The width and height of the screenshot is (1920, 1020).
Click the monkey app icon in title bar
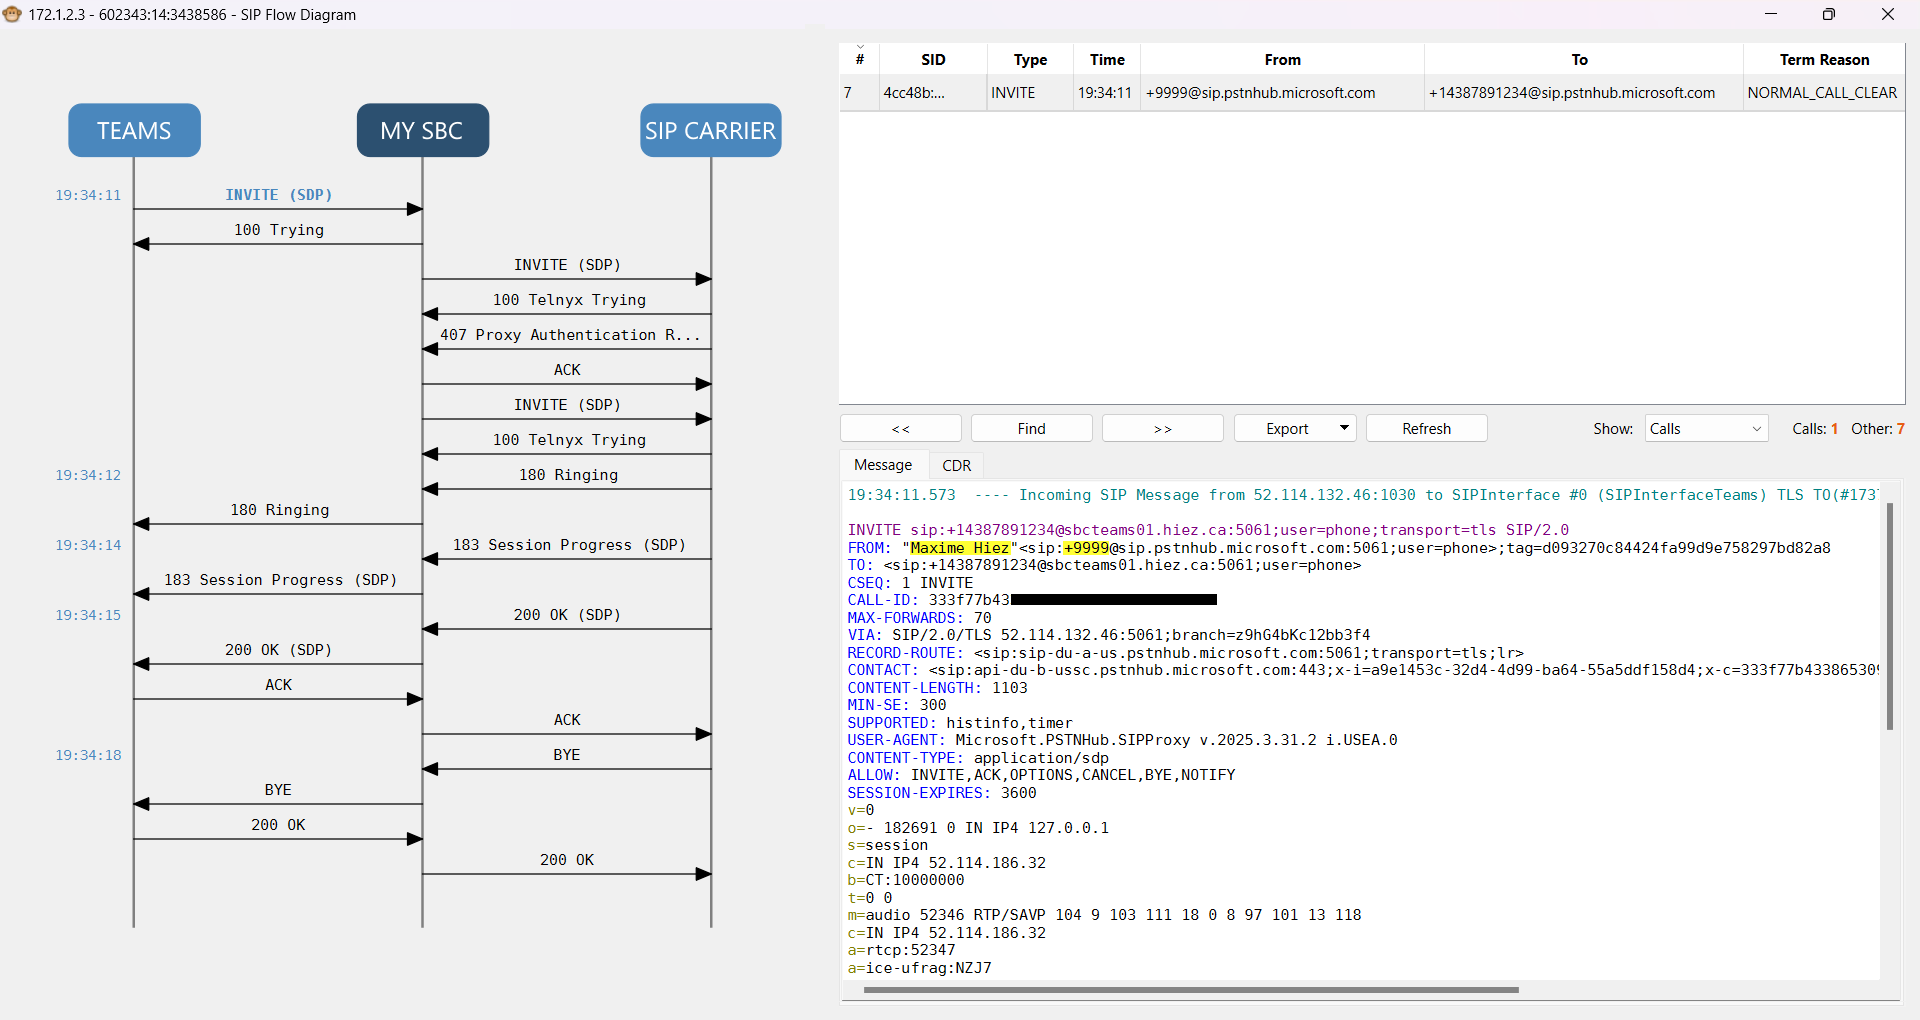click(12, 14)
